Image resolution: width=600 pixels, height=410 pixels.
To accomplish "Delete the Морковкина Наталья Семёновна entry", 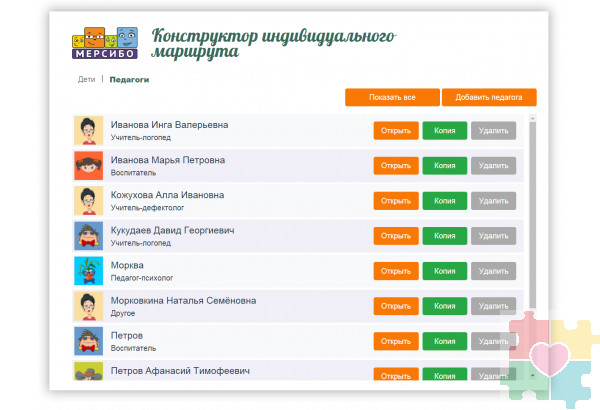I will coord(493,306).
